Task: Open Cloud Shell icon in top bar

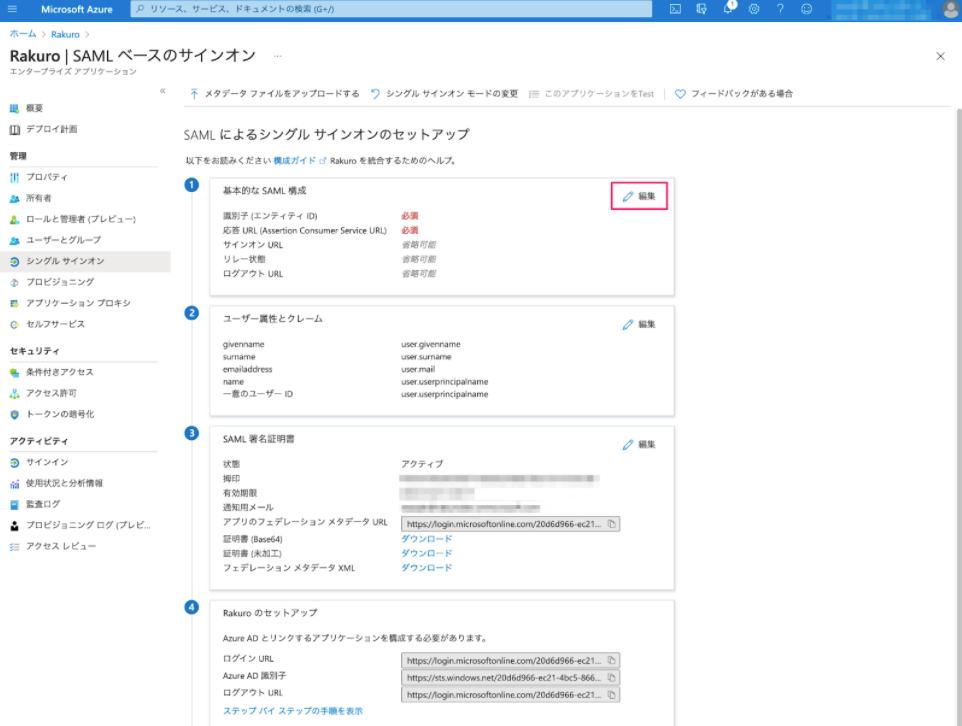Action: click(x=675, y=9)
